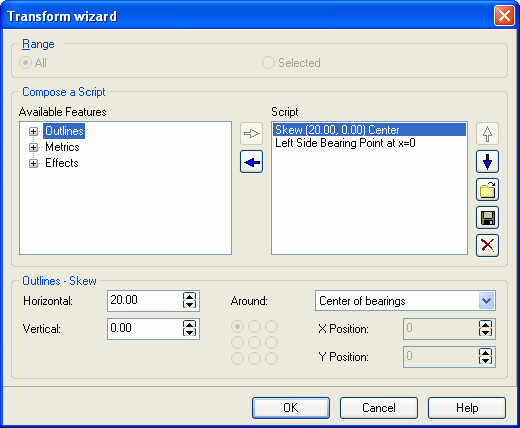
Task: Save the script with floppy disk icon
Action: pos(487,218)
